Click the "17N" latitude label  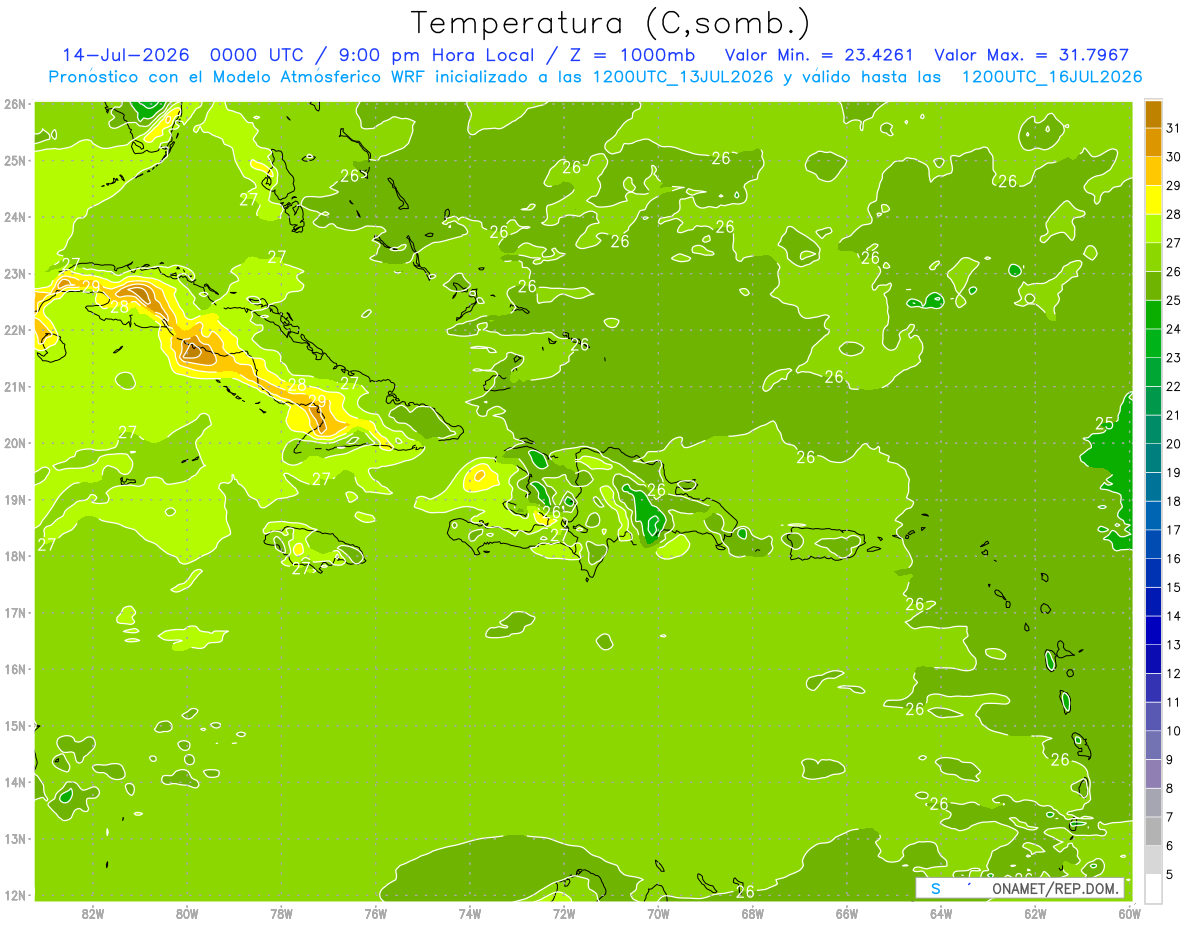(15, 613)
